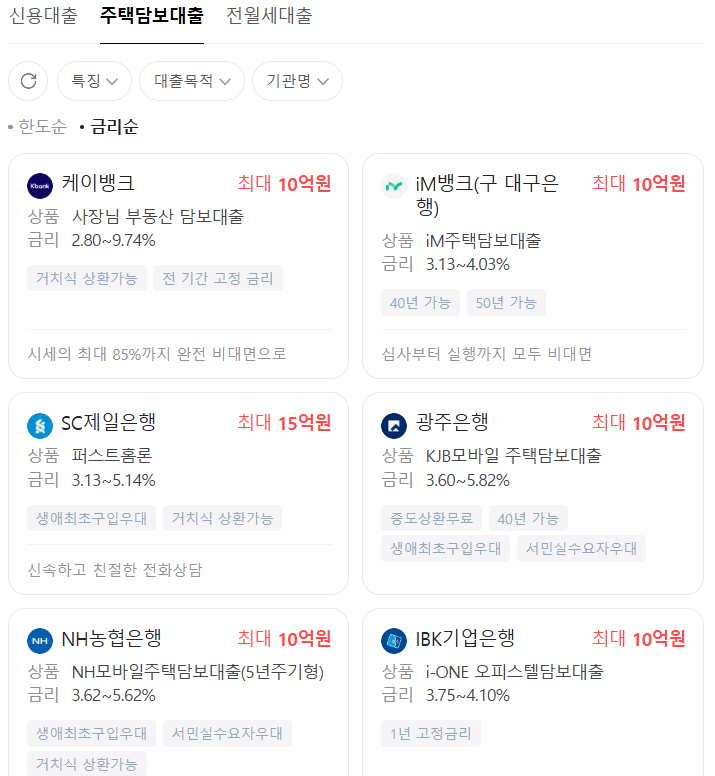Image resolution: width=715 pixels, height=776 pixels.
Task: Open 케이뱅크 사장님 부동산 담보대출 product
Action: [x=157, y=216]
